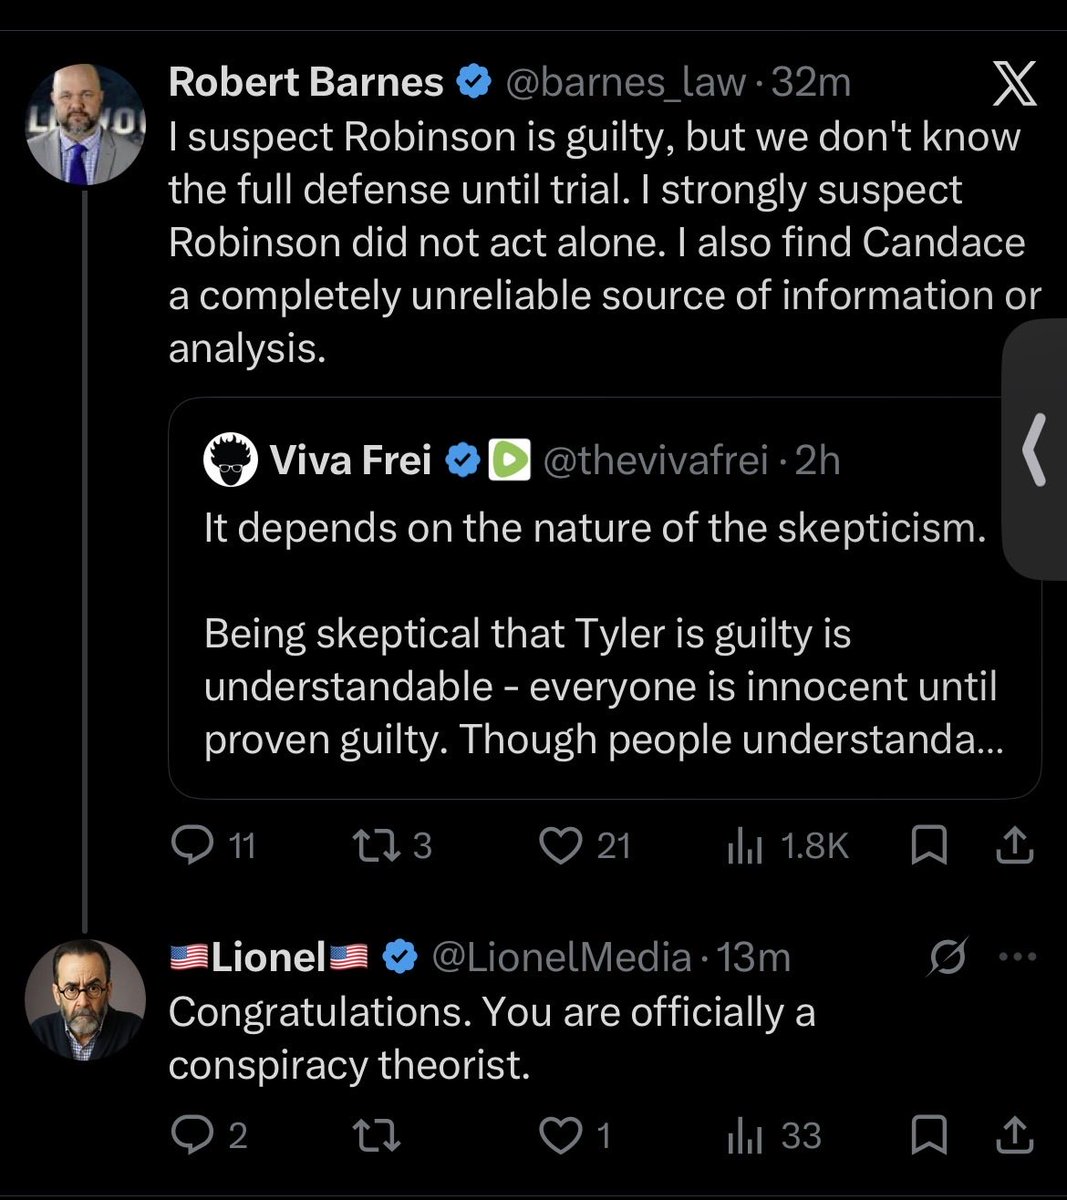View analytics showing 1.8K views

pos(787,846)
